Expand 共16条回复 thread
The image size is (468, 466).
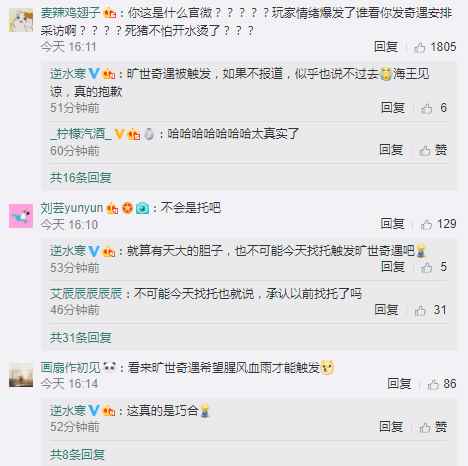coord(80,177)
